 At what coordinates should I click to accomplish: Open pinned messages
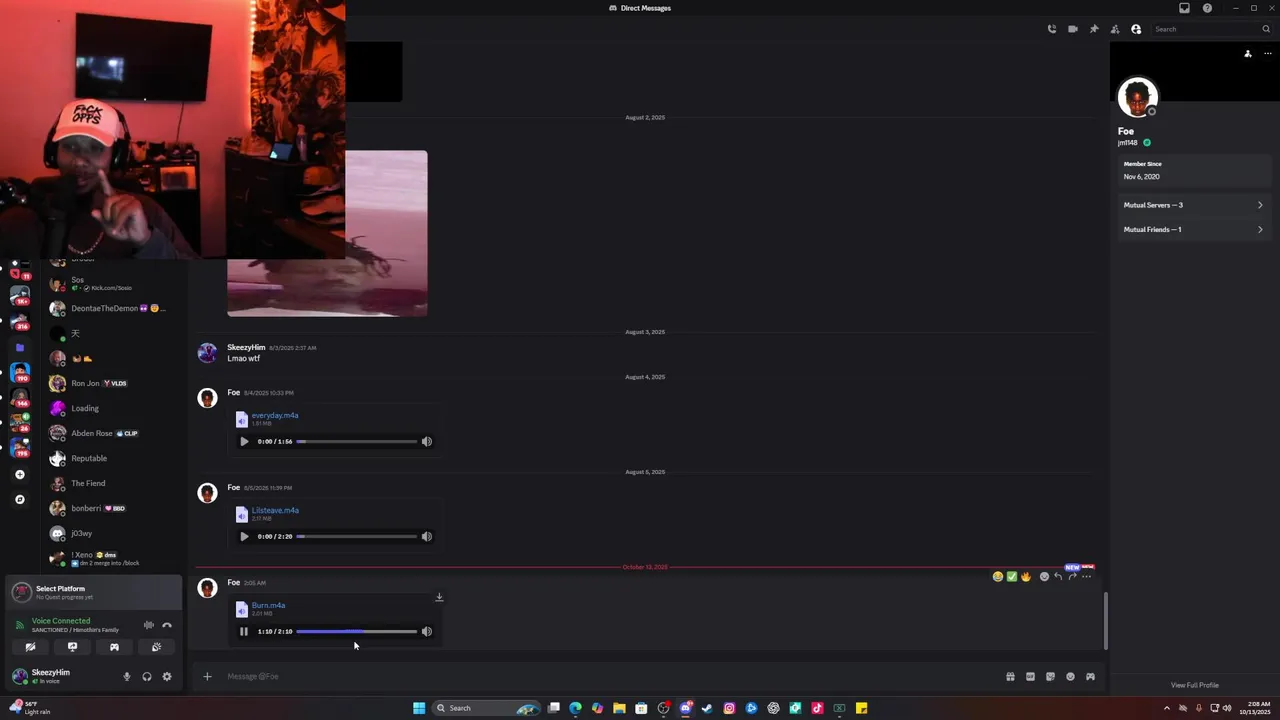tap(1093, 29)
